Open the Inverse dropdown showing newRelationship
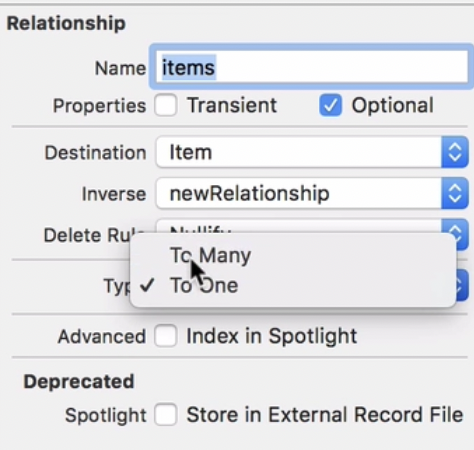 (312, 193)
